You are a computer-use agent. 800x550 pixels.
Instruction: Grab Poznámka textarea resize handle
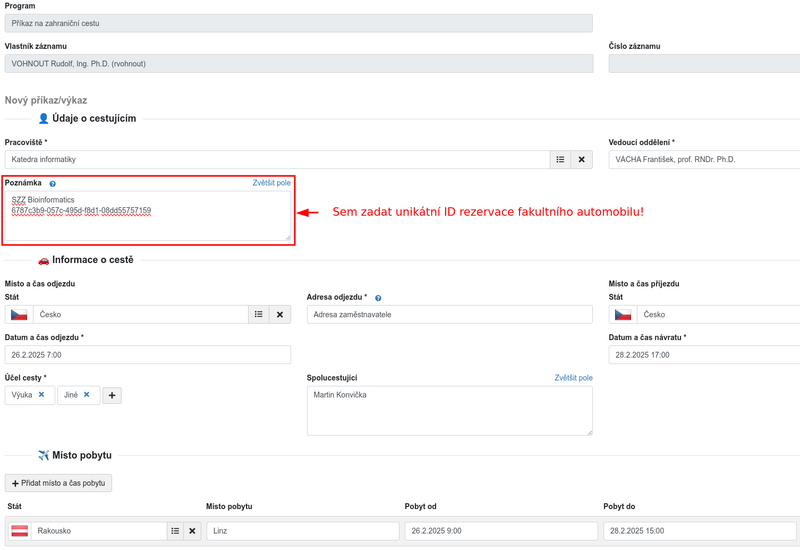click(x=288, y=237)
